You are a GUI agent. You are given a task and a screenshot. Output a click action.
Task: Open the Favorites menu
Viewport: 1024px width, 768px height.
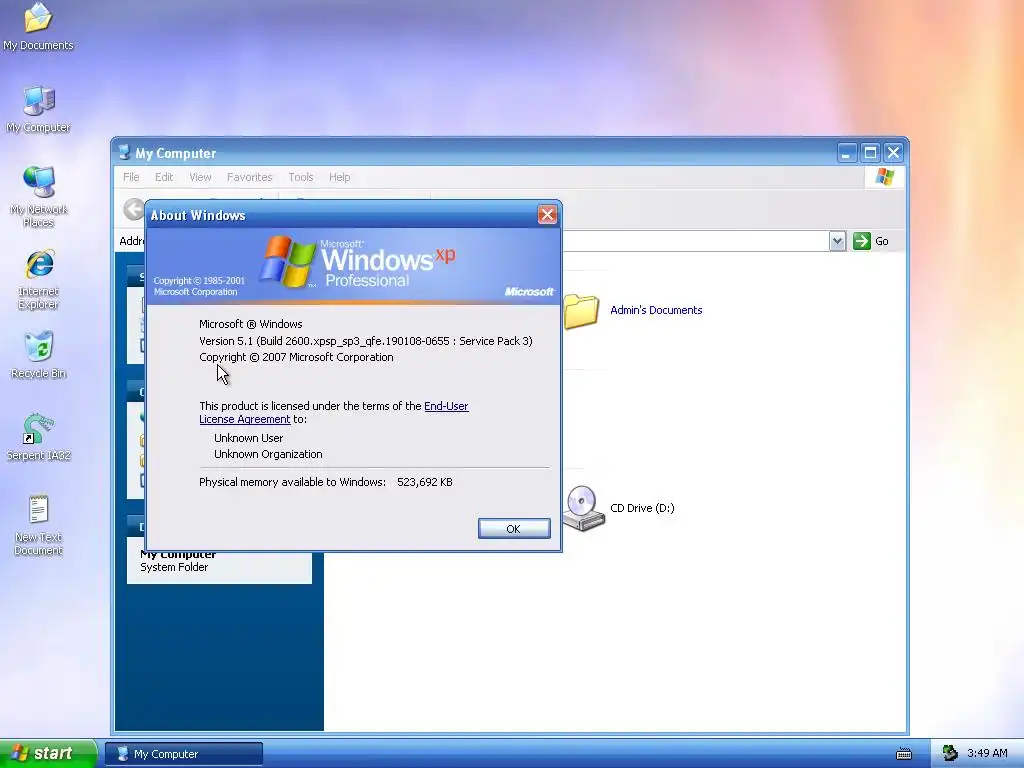coord(249,177)
